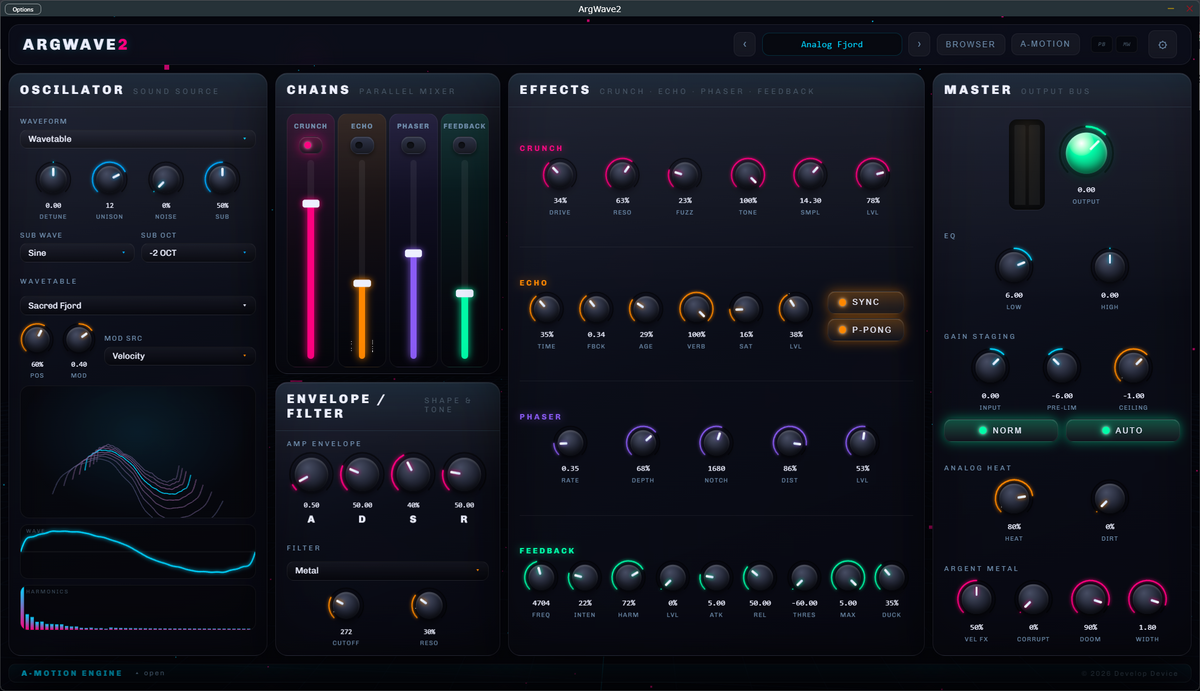Click the master output level meter
The width and height of the screenshot is (1200, 691).
(x=1026, y=165)
